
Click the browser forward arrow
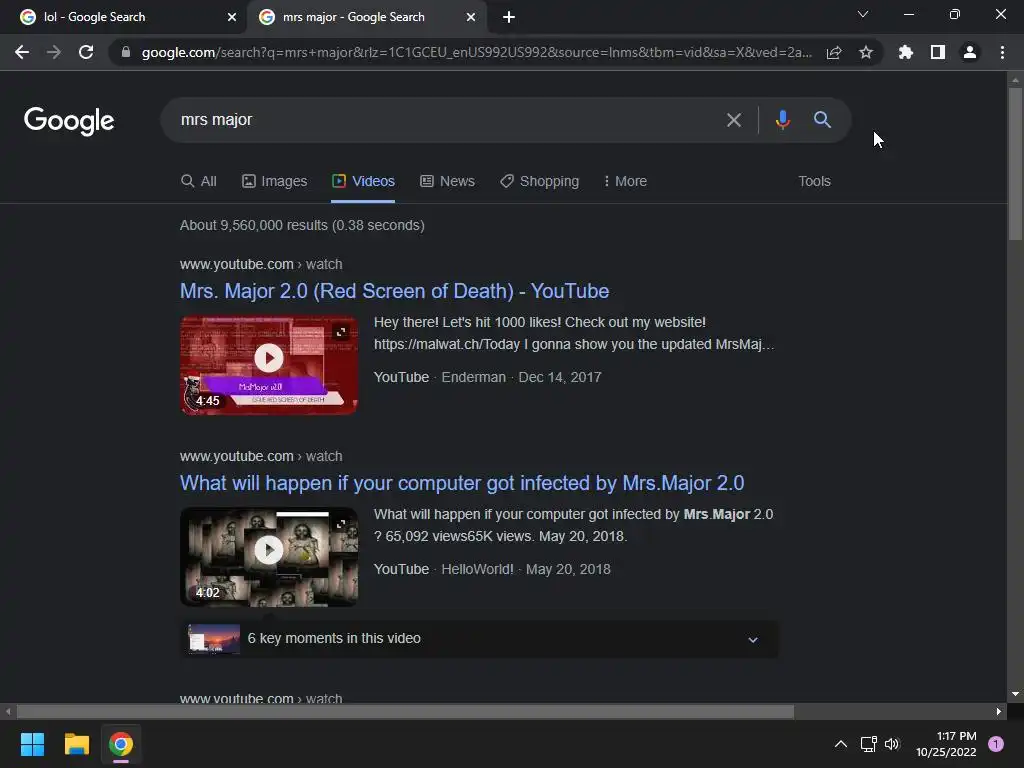click(54, 52)
